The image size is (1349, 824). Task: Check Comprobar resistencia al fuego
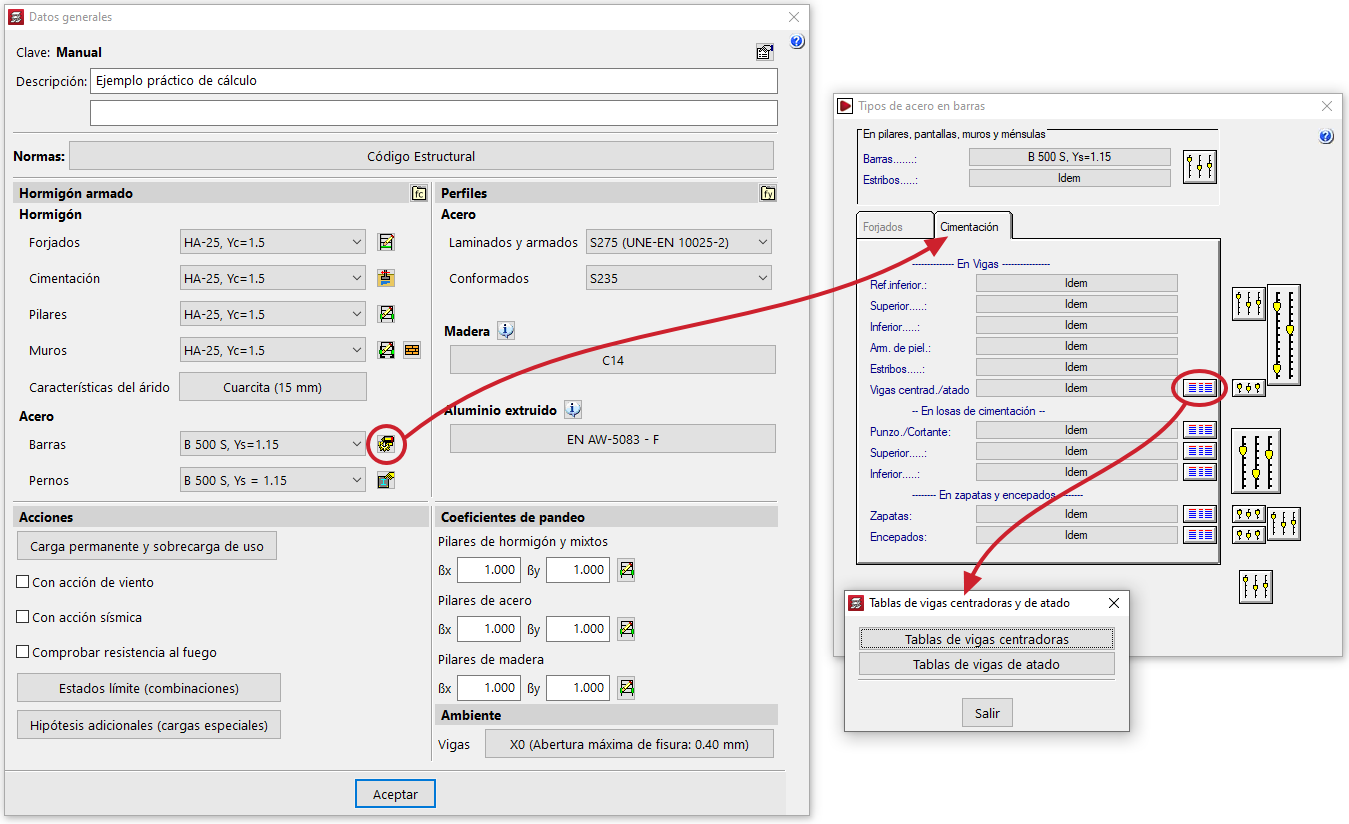(23, 652)
